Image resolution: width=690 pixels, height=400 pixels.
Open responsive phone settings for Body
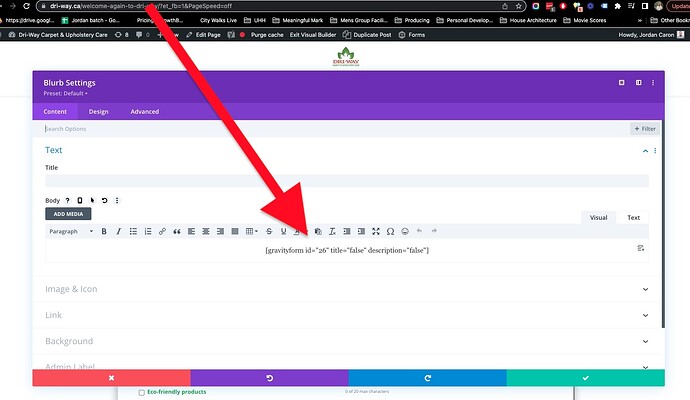[80, 201]
